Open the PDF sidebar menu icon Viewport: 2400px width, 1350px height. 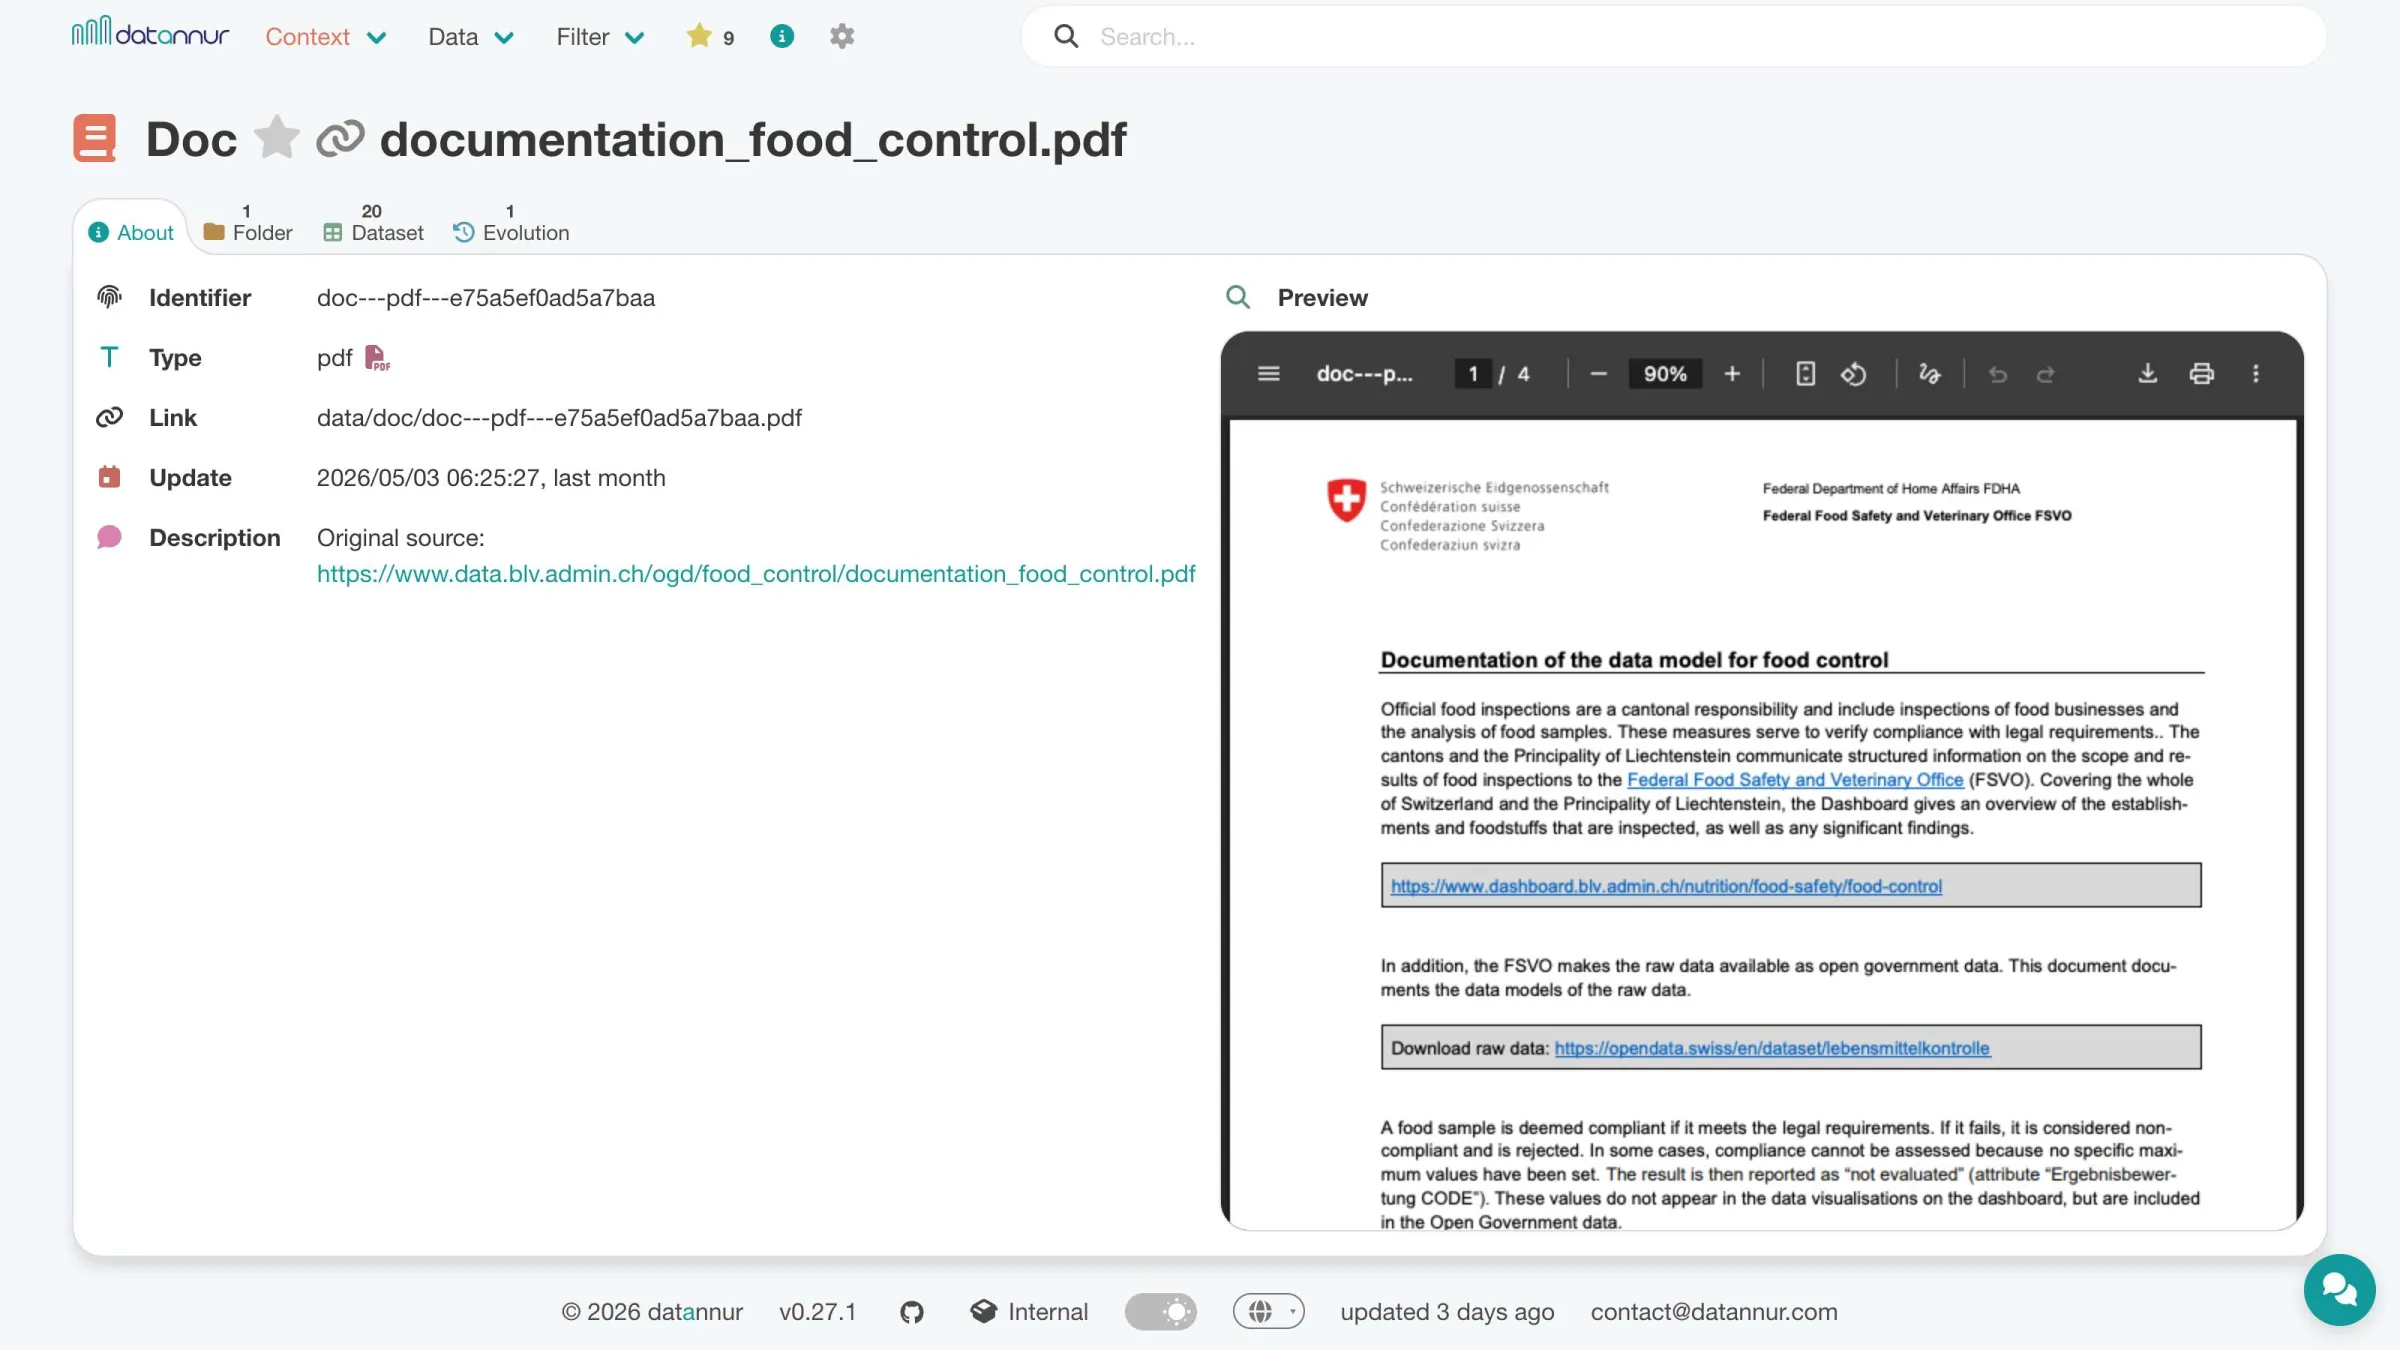[x=1268, y=374]
